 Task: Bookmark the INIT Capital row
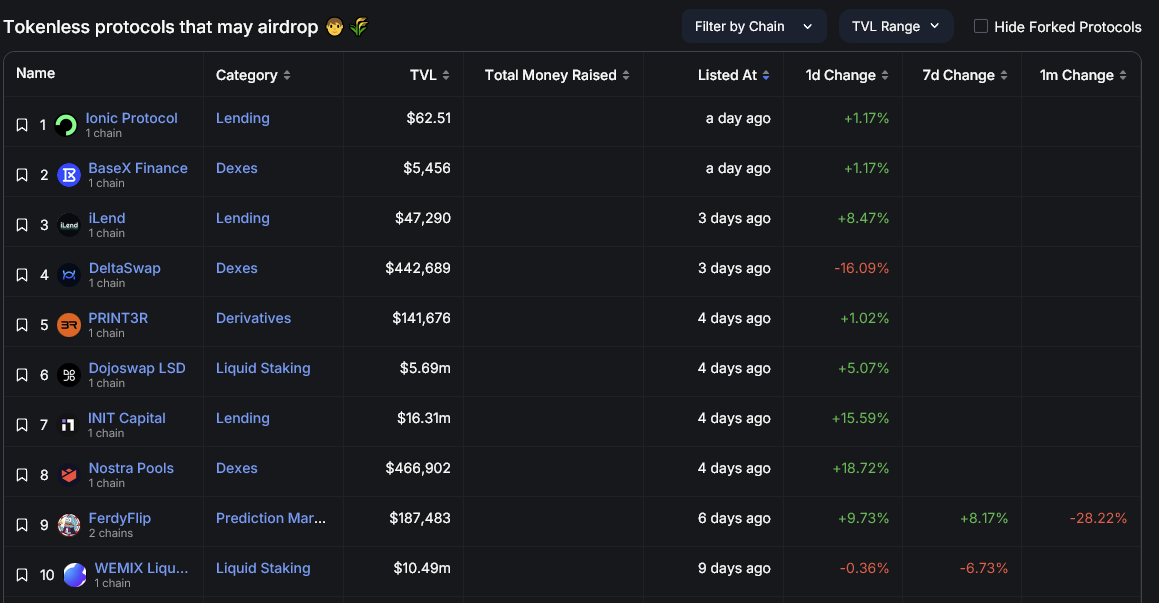(22, 425)
